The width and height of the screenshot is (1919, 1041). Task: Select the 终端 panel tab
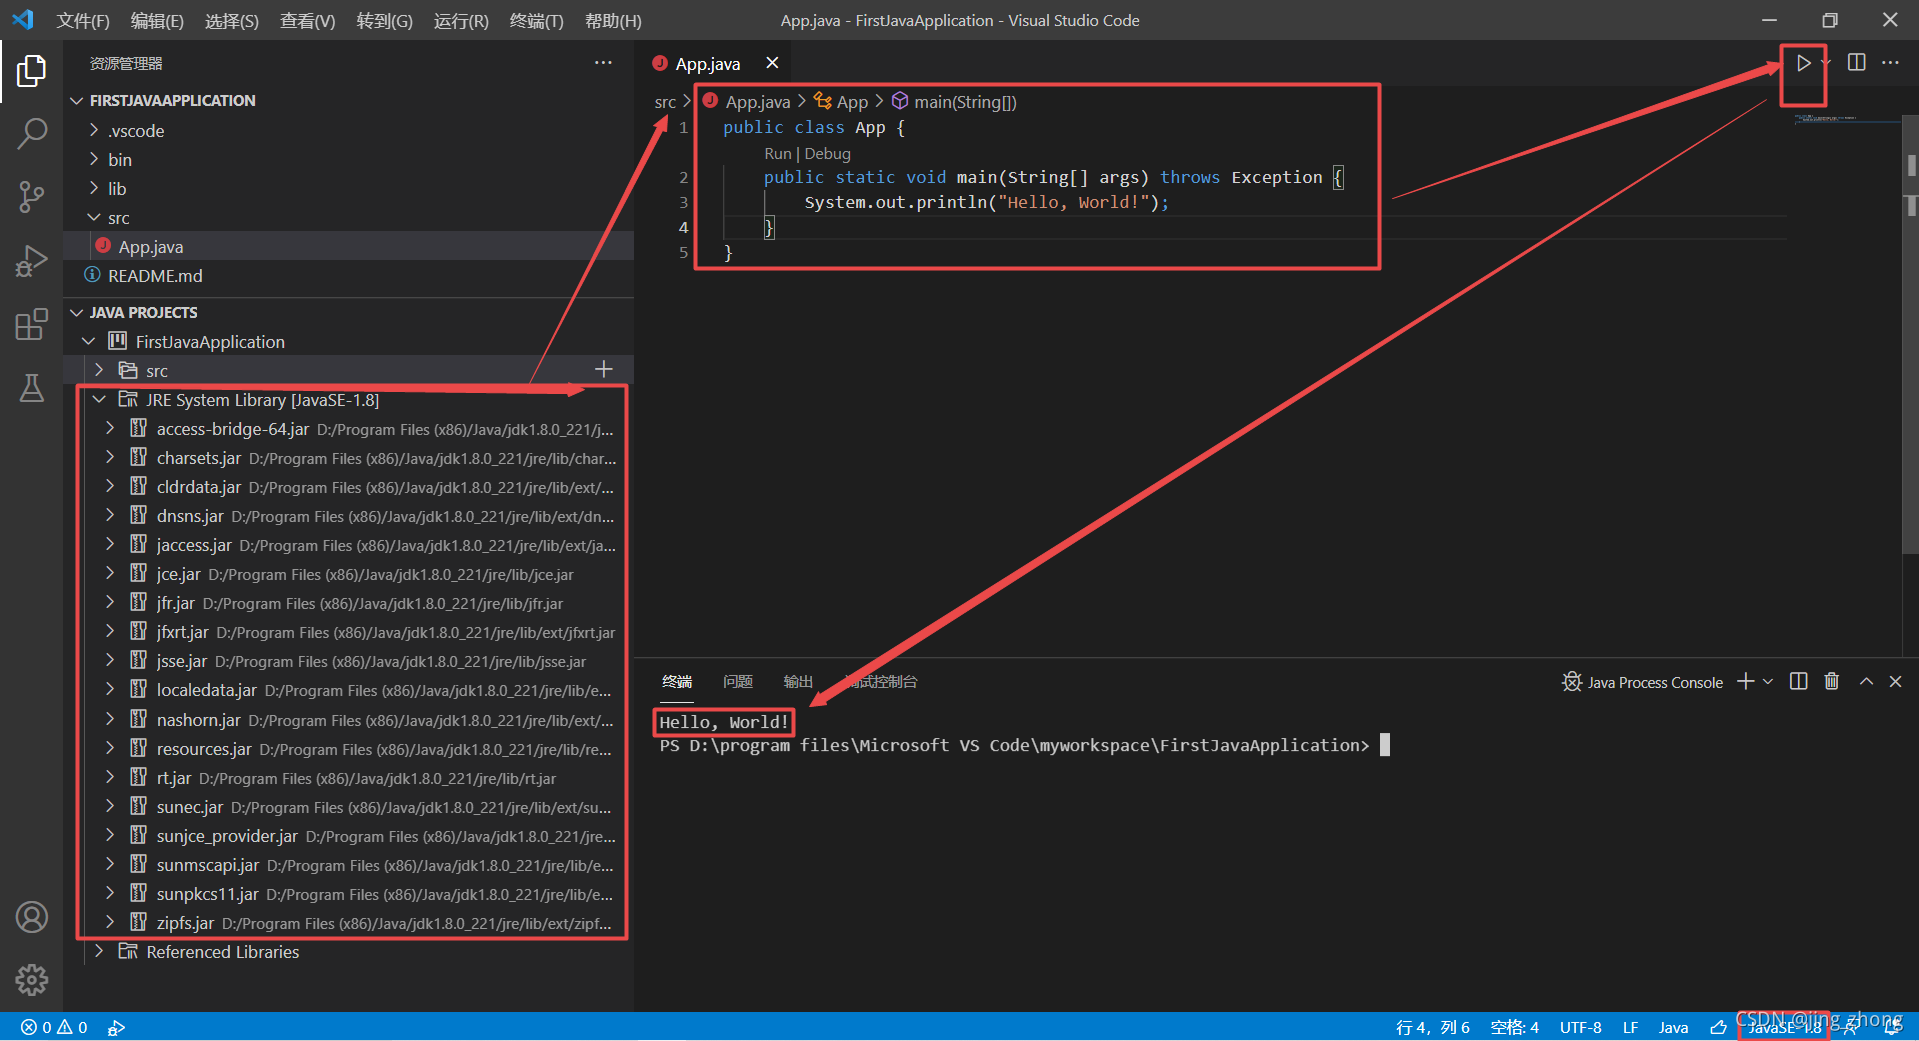click(x=677, y=681)
